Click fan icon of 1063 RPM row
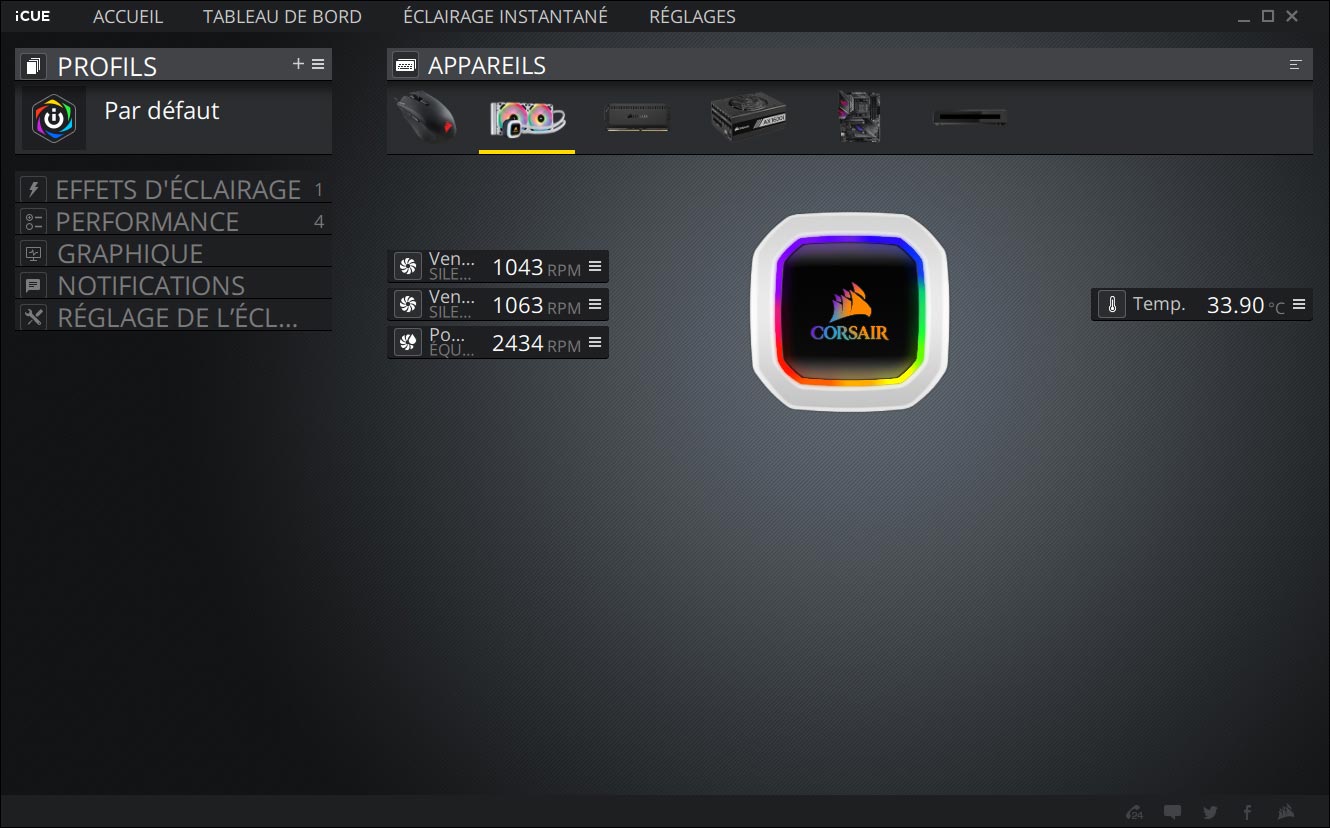Image resolution: width=1330 pixels, height=828 pixels. pyautogui.click(x=407, y=305)
